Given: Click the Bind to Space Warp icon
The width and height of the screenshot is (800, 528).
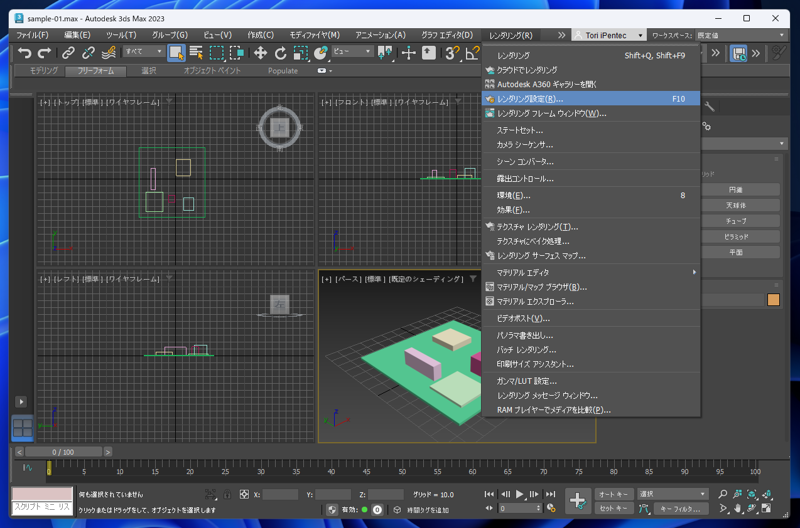Looking at the screenshot, I should 108,53.
